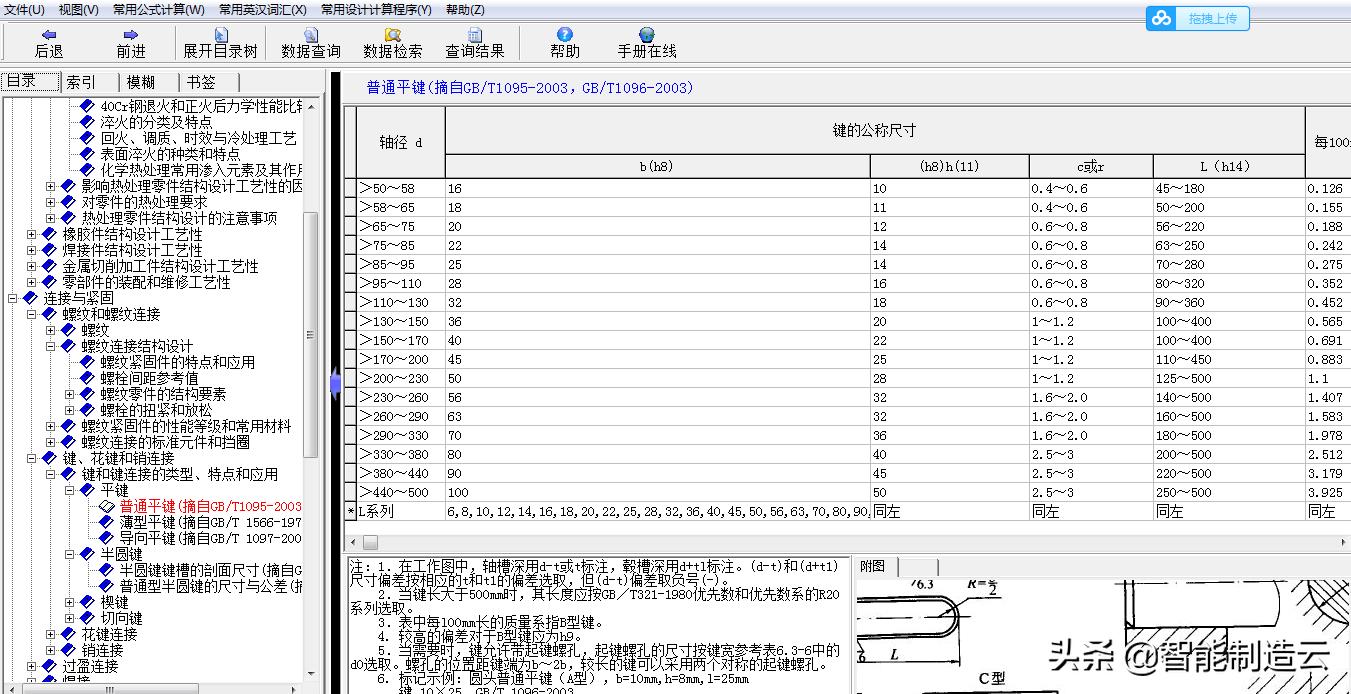Click the 拖拽上传 upload button
Screen dimensions: 1351x694
(x=1213, y=18)
